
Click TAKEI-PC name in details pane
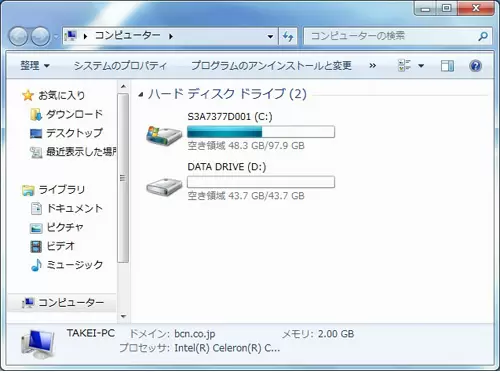(x=91, y=333)
